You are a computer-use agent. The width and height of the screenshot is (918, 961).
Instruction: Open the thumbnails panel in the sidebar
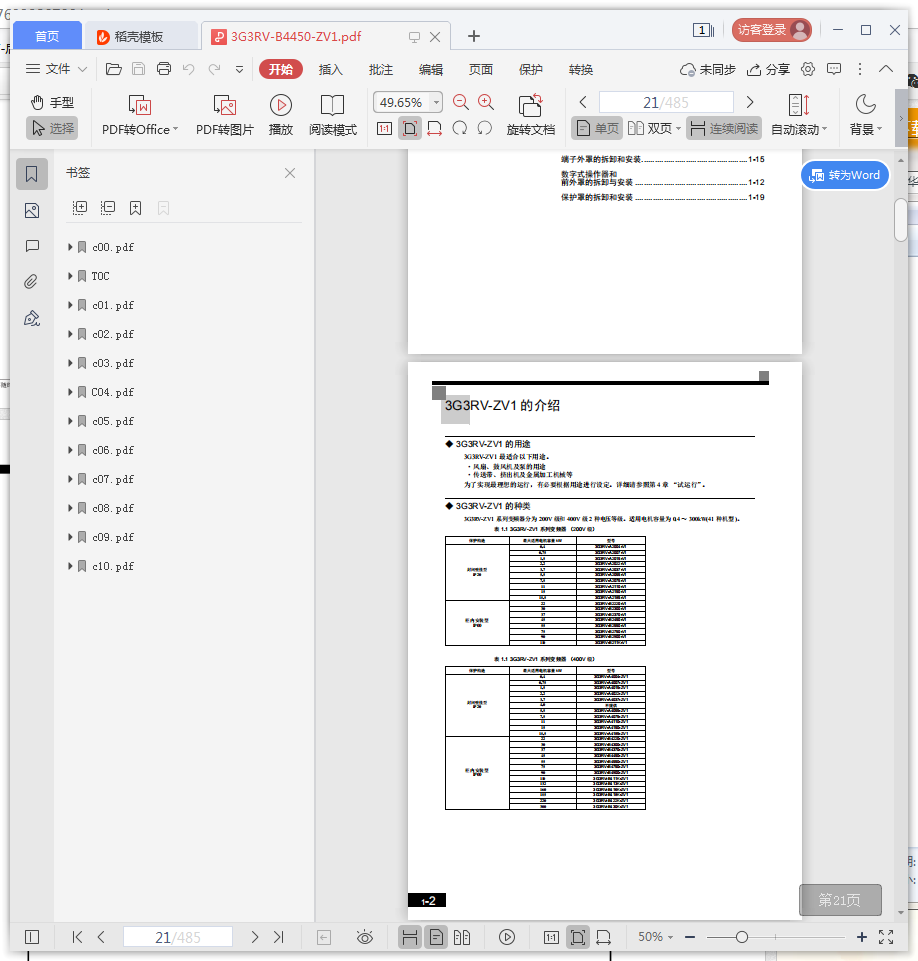pyautogui.click(x=32, y=211)
